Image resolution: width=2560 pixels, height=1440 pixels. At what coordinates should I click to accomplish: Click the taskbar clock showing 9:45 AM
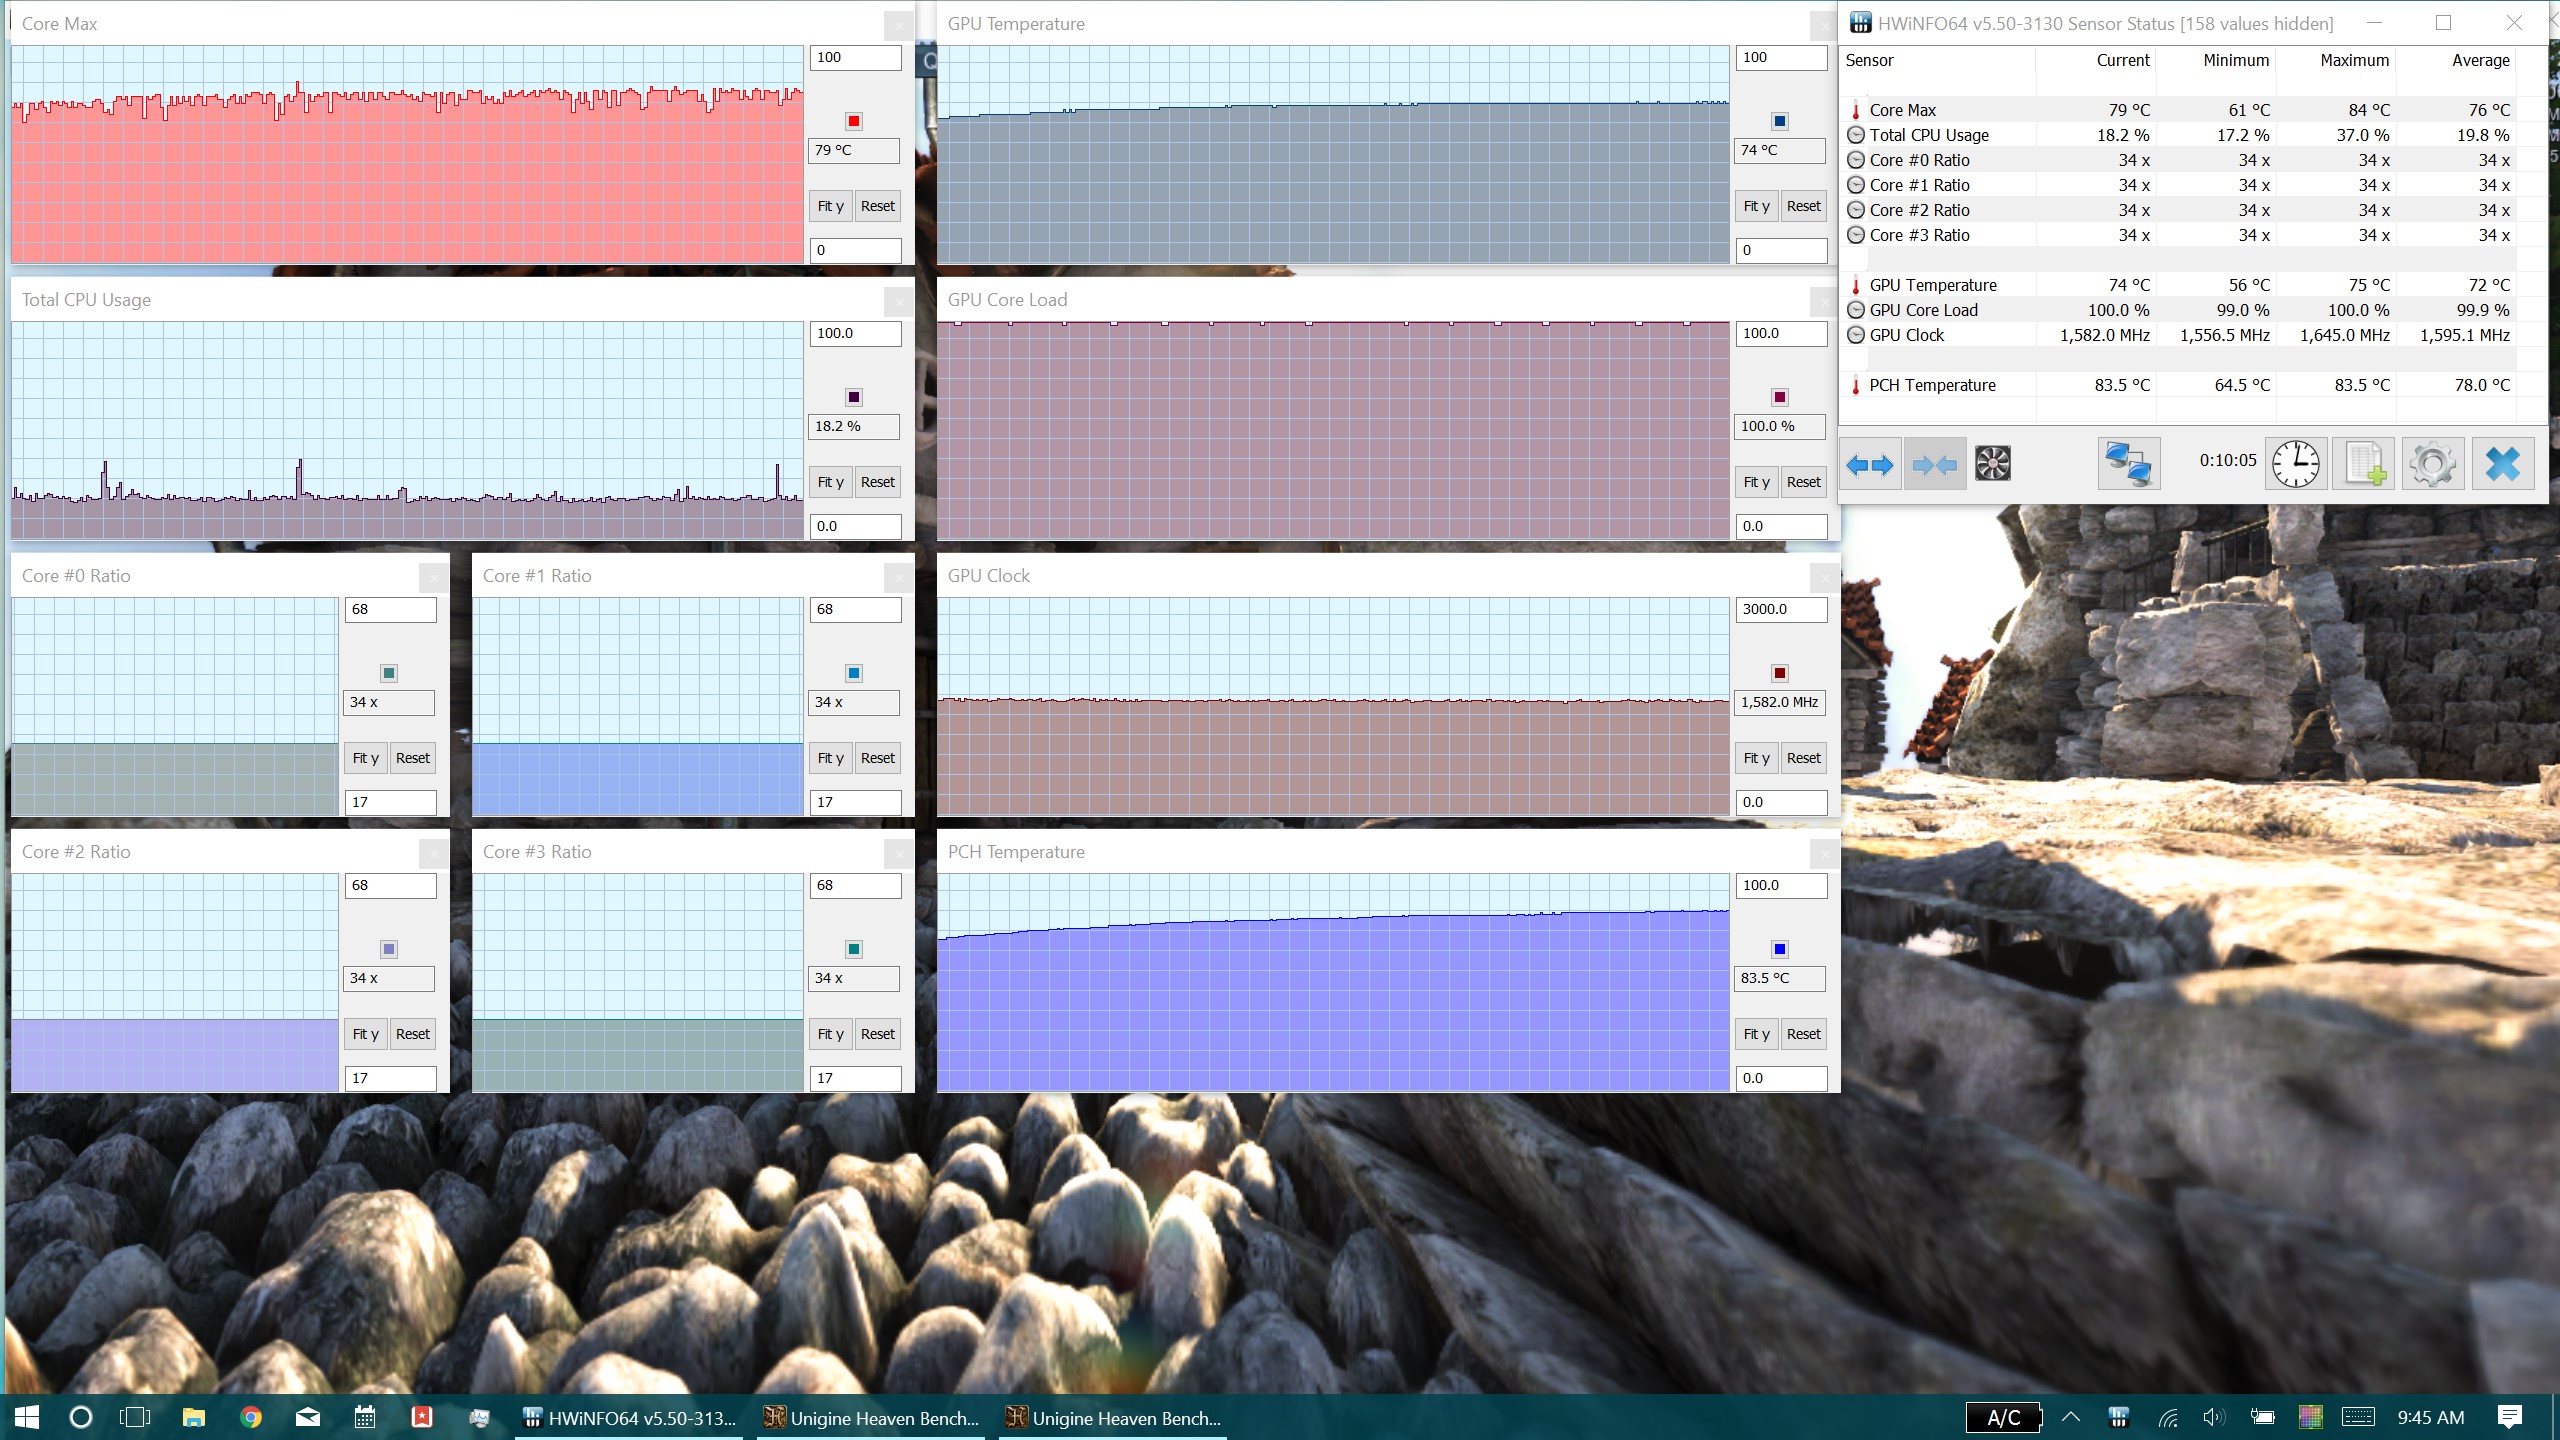click(x=2430, y=1417)
